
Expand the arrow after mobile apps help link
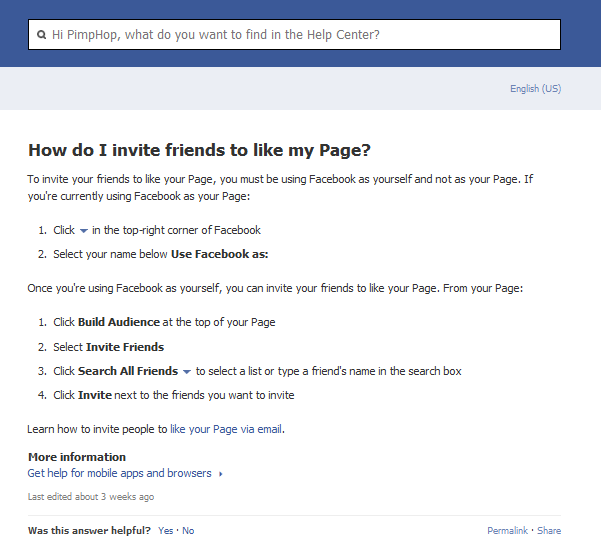pos(221,474)
